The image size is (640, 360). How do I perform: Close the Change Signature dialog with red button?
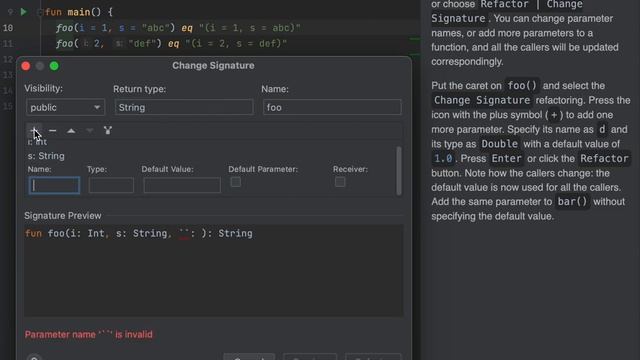click(x=26, y=66)
